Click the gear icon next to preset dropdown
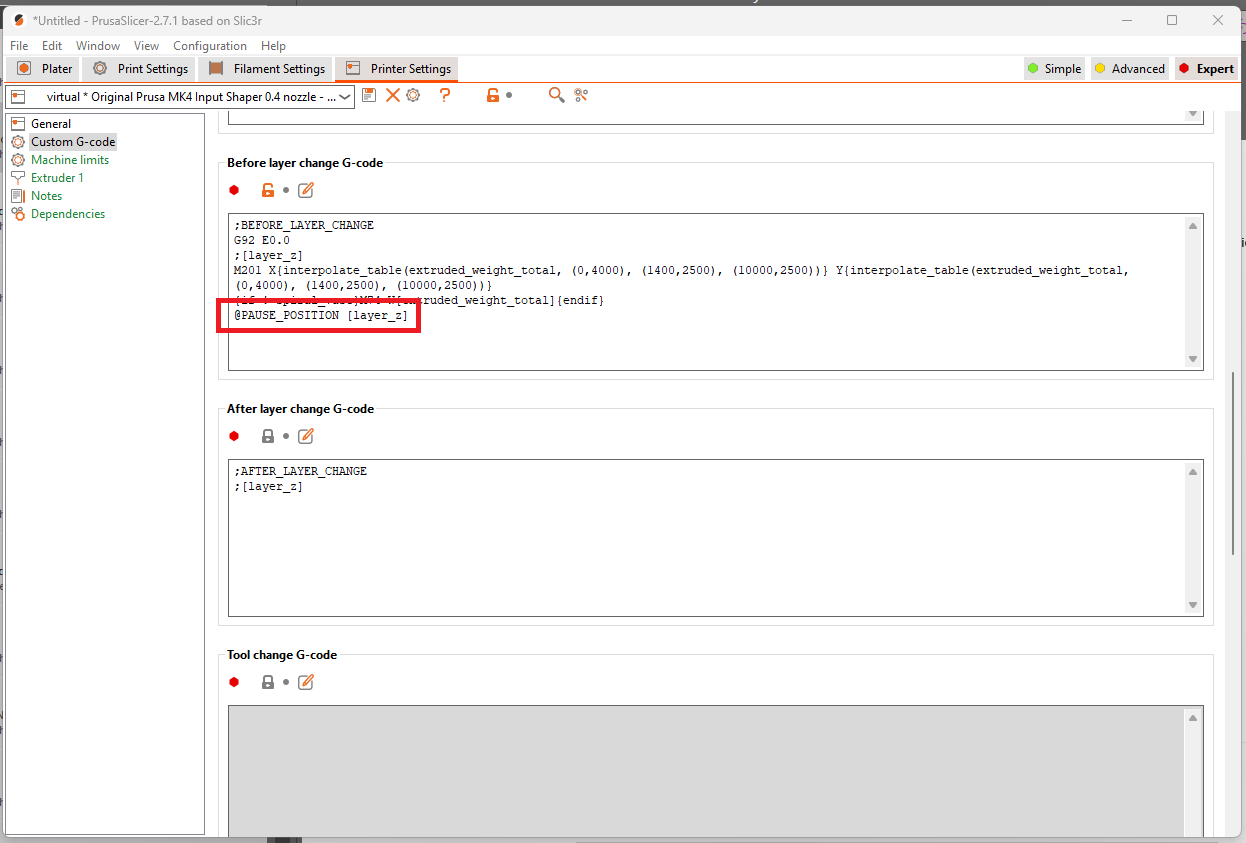1246x843 pixels. point(413,95)
